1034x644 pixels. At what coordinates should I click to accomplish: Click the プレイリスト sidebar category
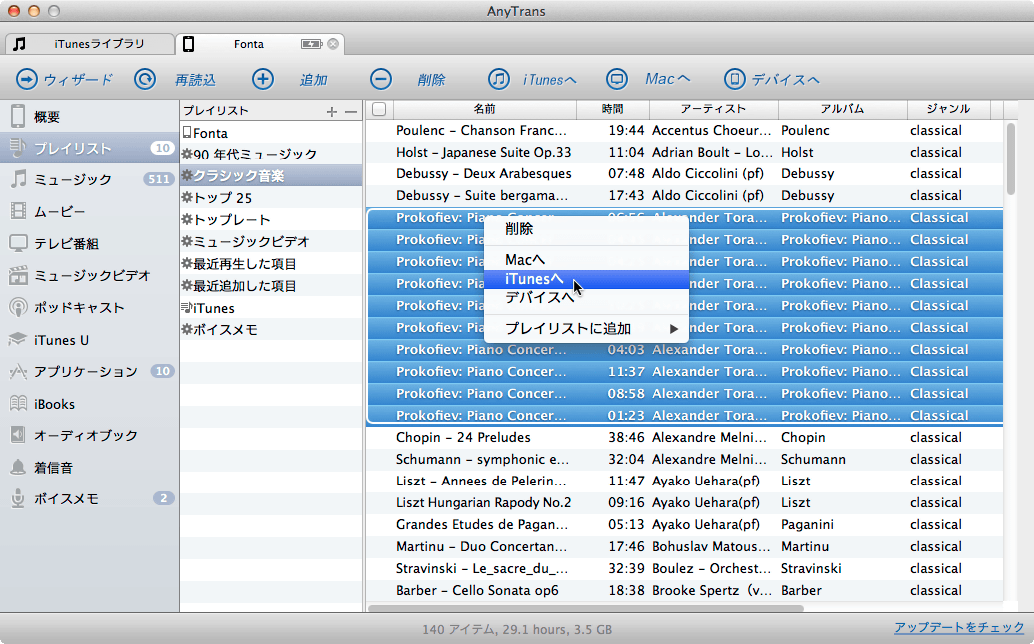coord(89,148)
